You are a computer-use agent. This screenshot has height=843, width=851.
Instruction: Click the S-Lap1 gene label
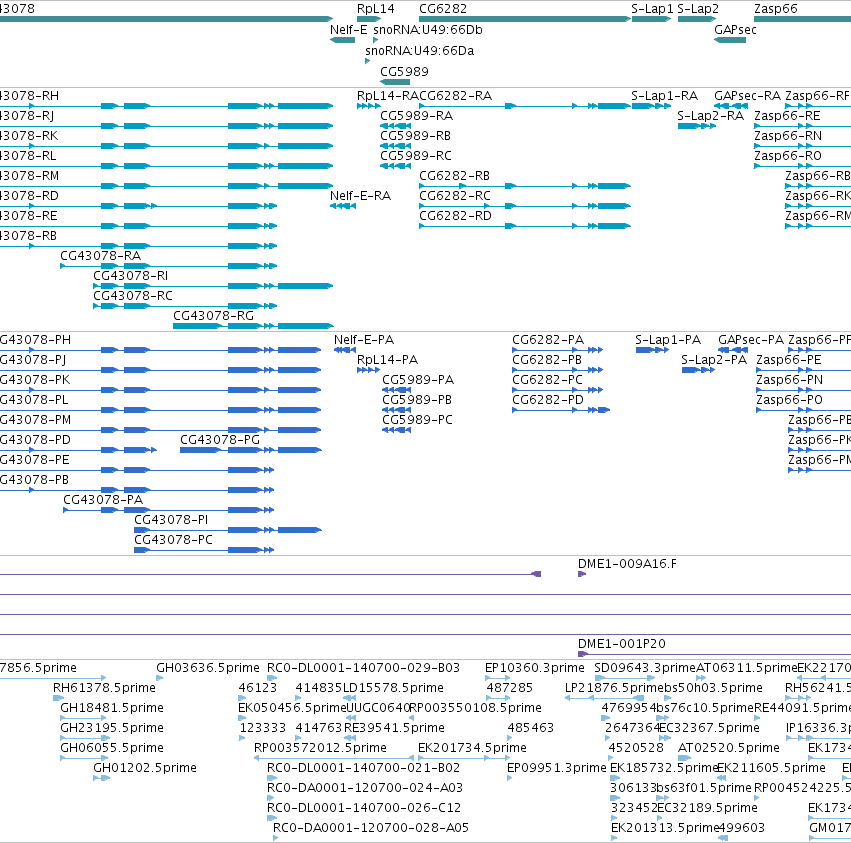pyautogui.click(x=652, y=9)
